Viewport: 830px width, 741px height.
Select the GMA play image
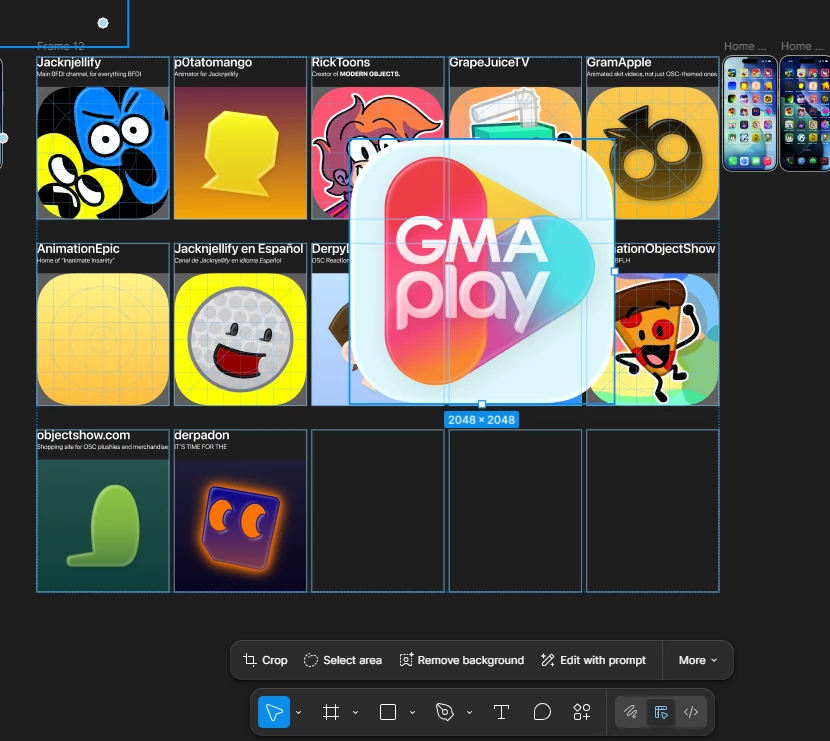tap(482, 272)
